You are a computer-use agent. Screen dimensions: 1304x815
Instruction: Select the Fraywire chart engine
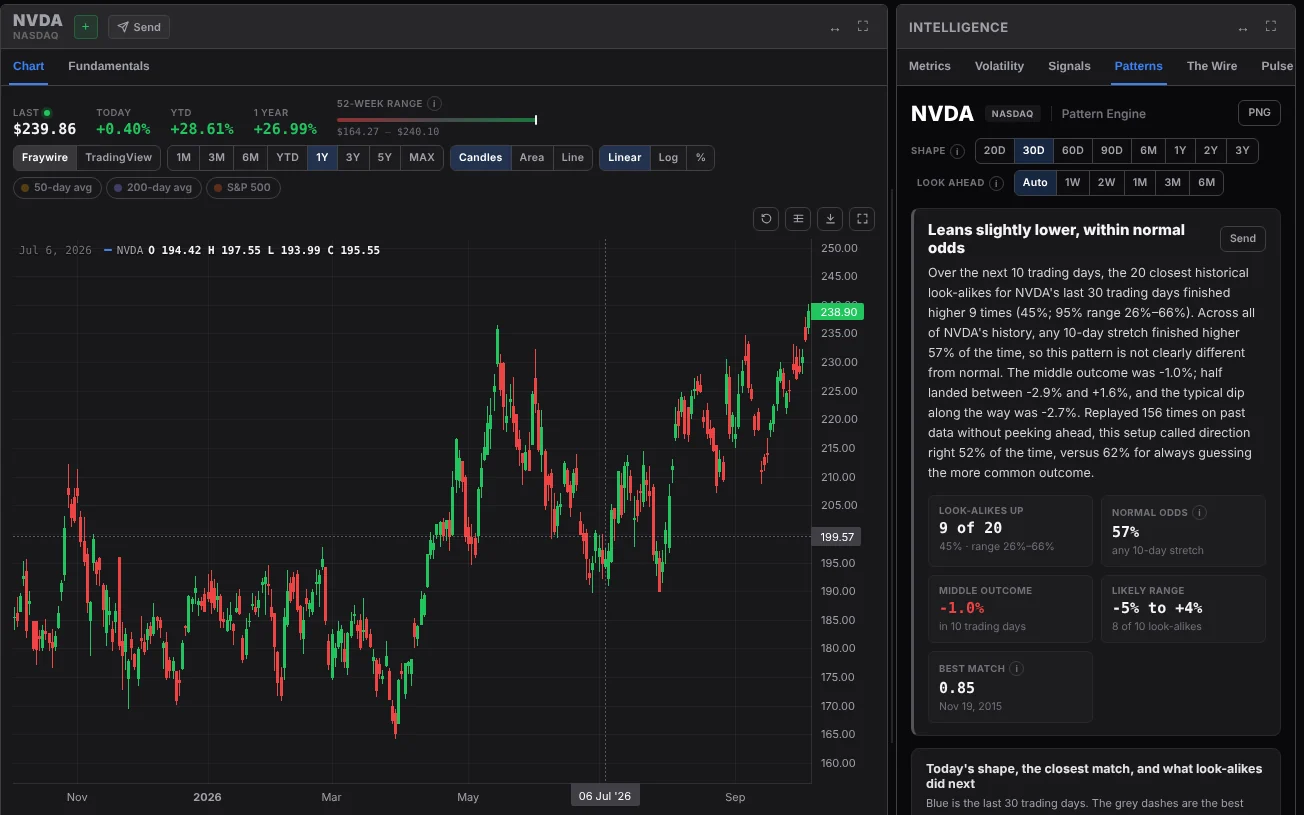(x=45, y=158)
